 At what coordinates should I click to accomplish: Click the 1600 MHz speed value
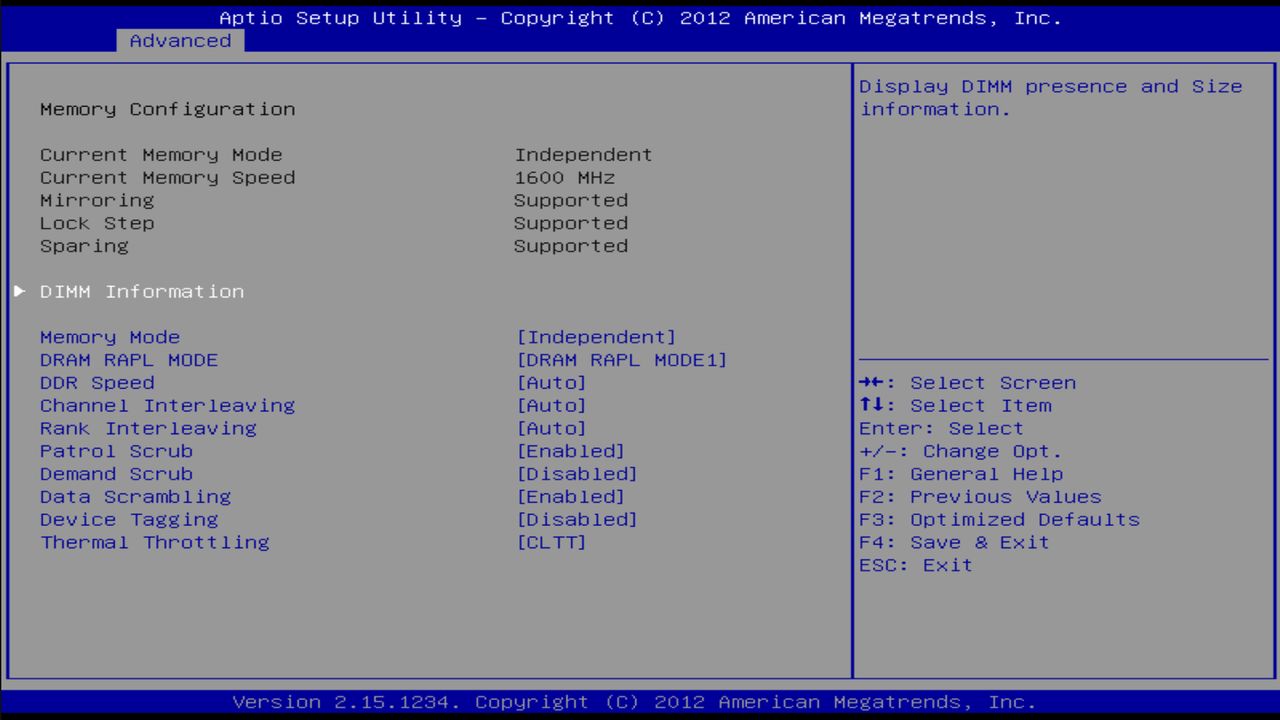point(564,177)
